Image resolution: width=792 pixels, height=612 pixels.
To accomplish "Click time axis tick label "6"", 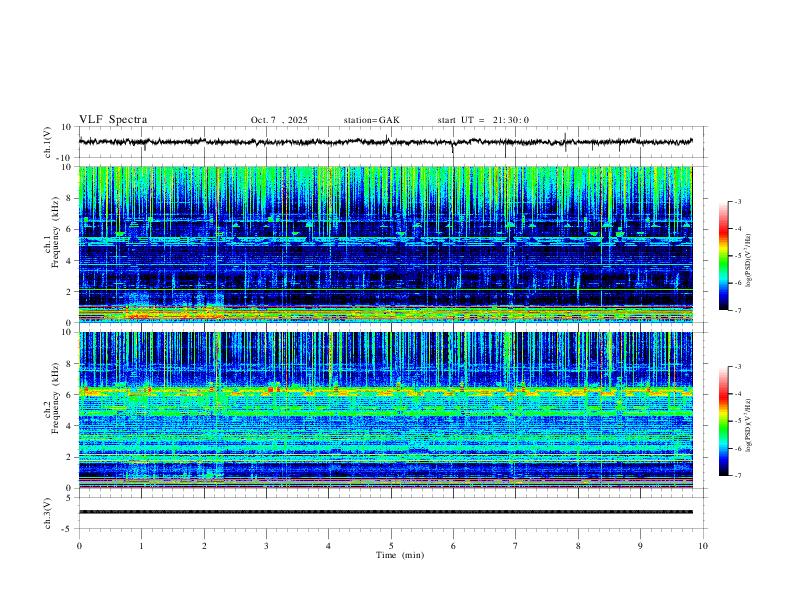I will (x=453, y=546).
